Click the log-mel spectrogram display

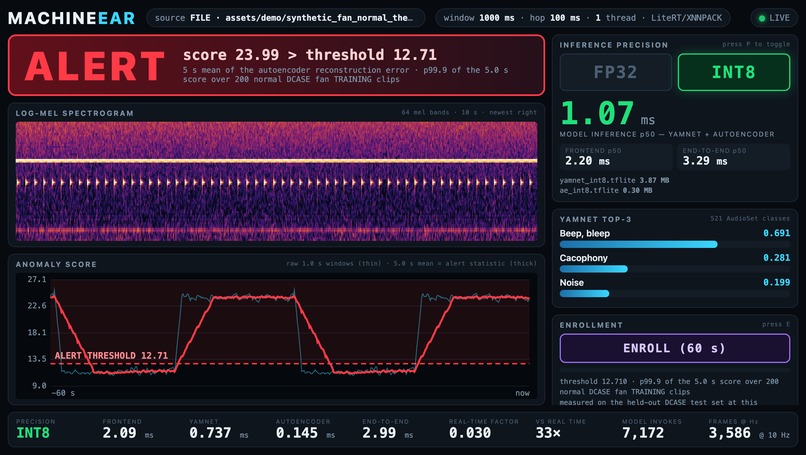pyautogui.click(x=277, y=181)
